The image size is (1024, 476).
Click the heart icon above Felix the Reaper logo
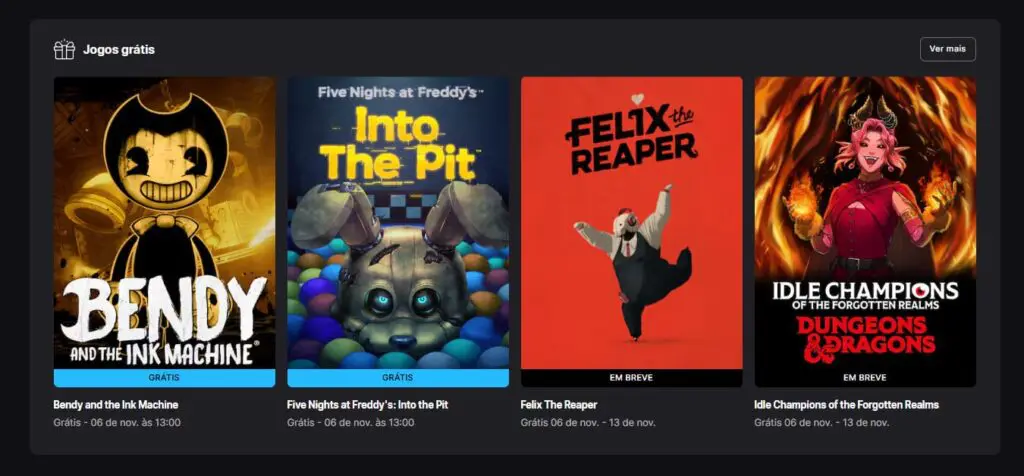[x=637, y=99]
